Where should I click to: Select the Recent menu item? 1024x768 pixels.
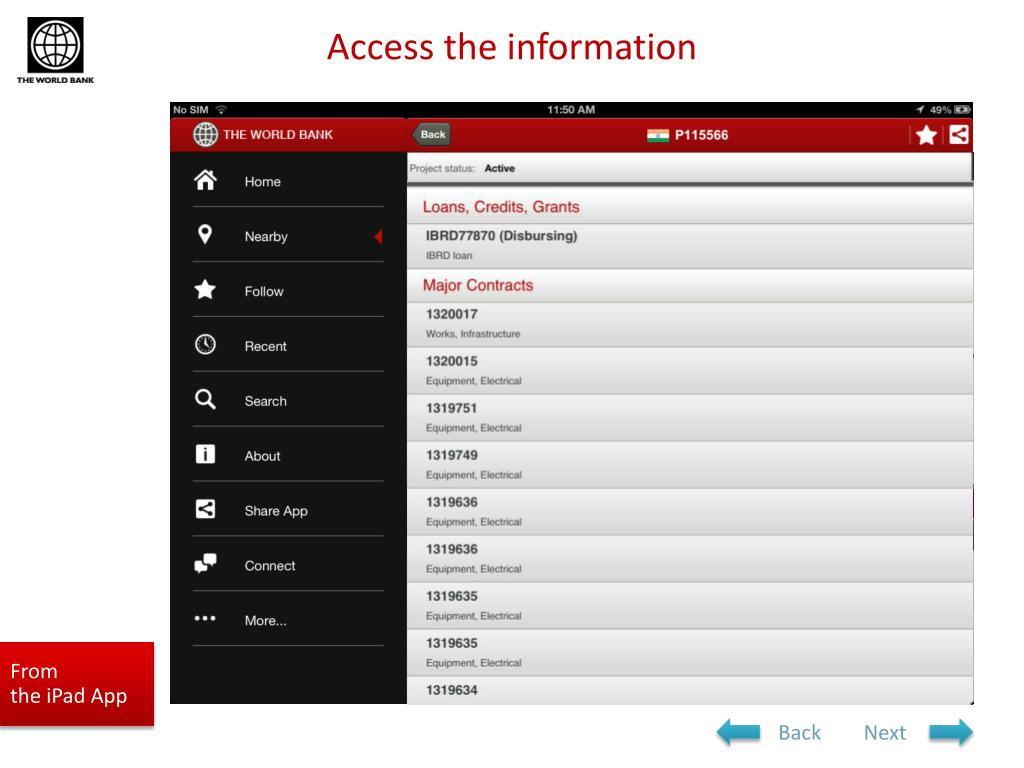click(x=288, y=345)
